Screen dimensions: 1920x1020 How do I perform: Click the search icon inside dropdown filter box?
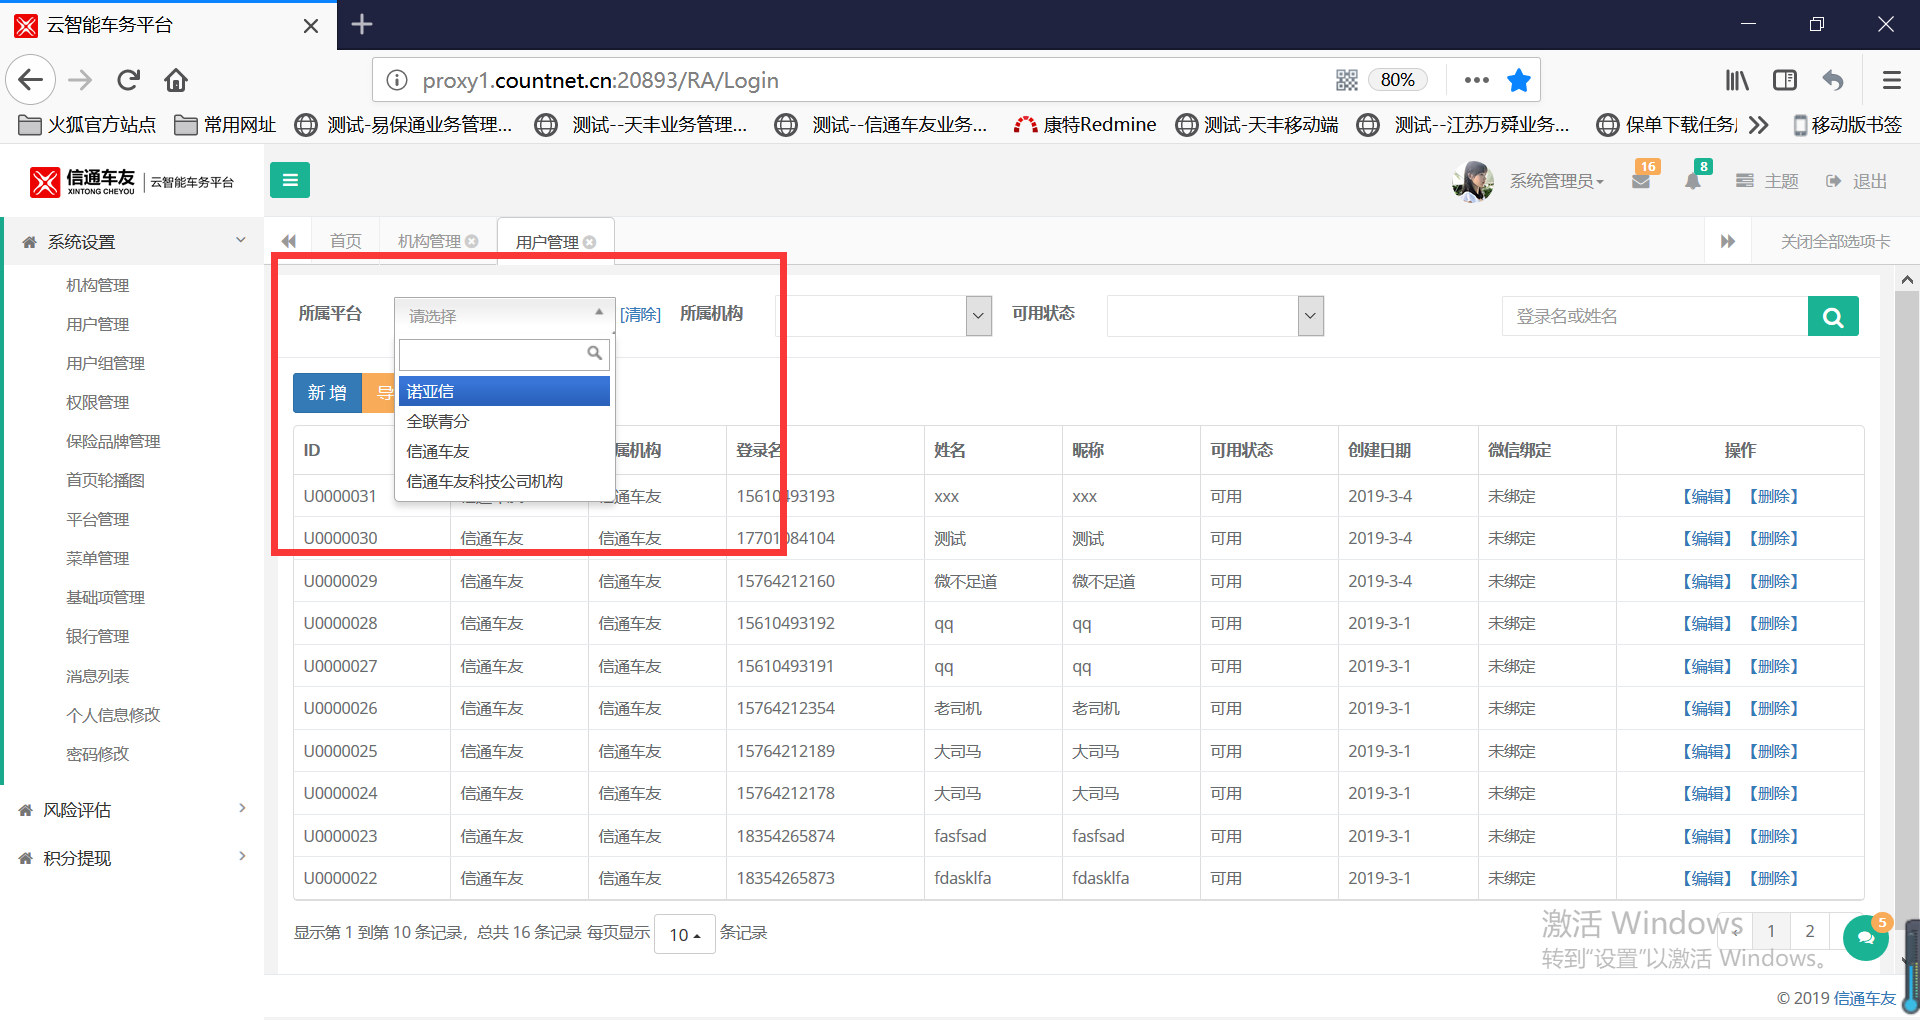(x=594, y=353)
